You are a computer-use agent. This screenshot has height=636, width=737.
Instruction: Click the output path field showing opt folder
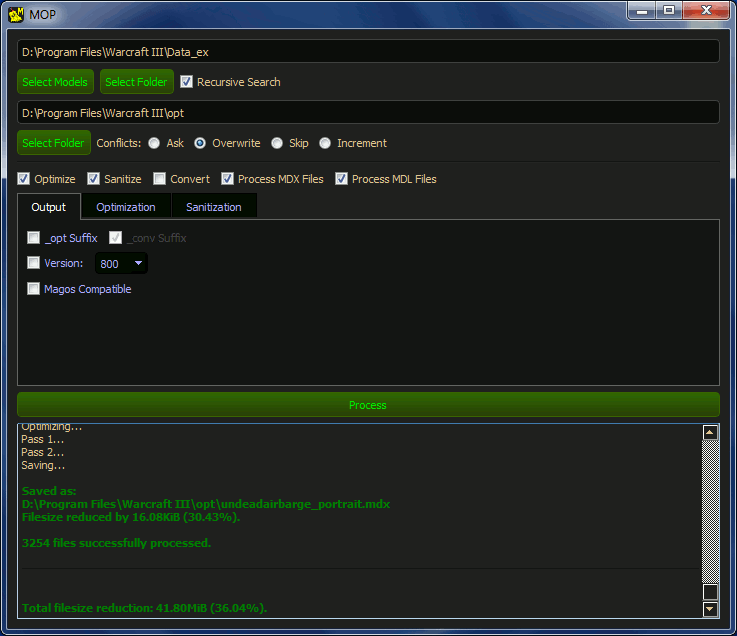click(x=368, y=113)
